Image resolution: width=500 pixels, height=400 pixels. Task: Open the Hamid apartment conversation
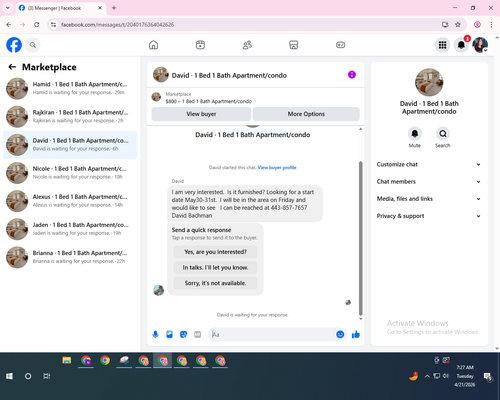[70, 89]
